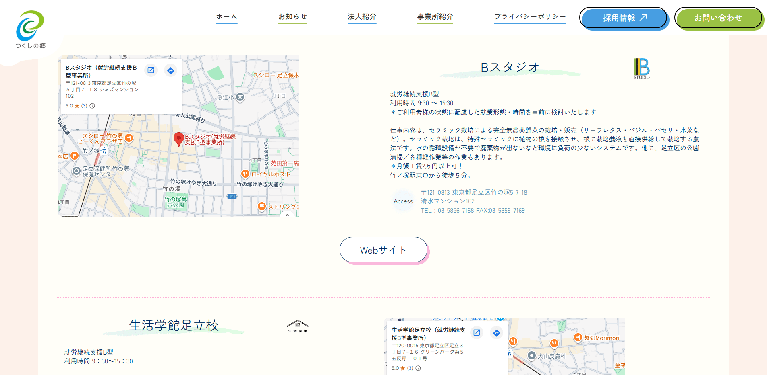Click the 生活学館足立校 house logo
Screen dimensions: 767x375
point(298,326)
